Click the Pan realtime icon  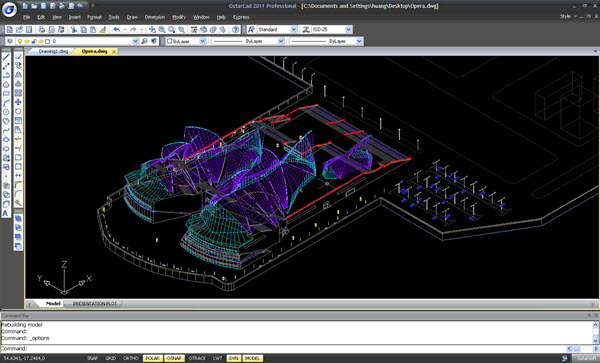click(152, 29)
